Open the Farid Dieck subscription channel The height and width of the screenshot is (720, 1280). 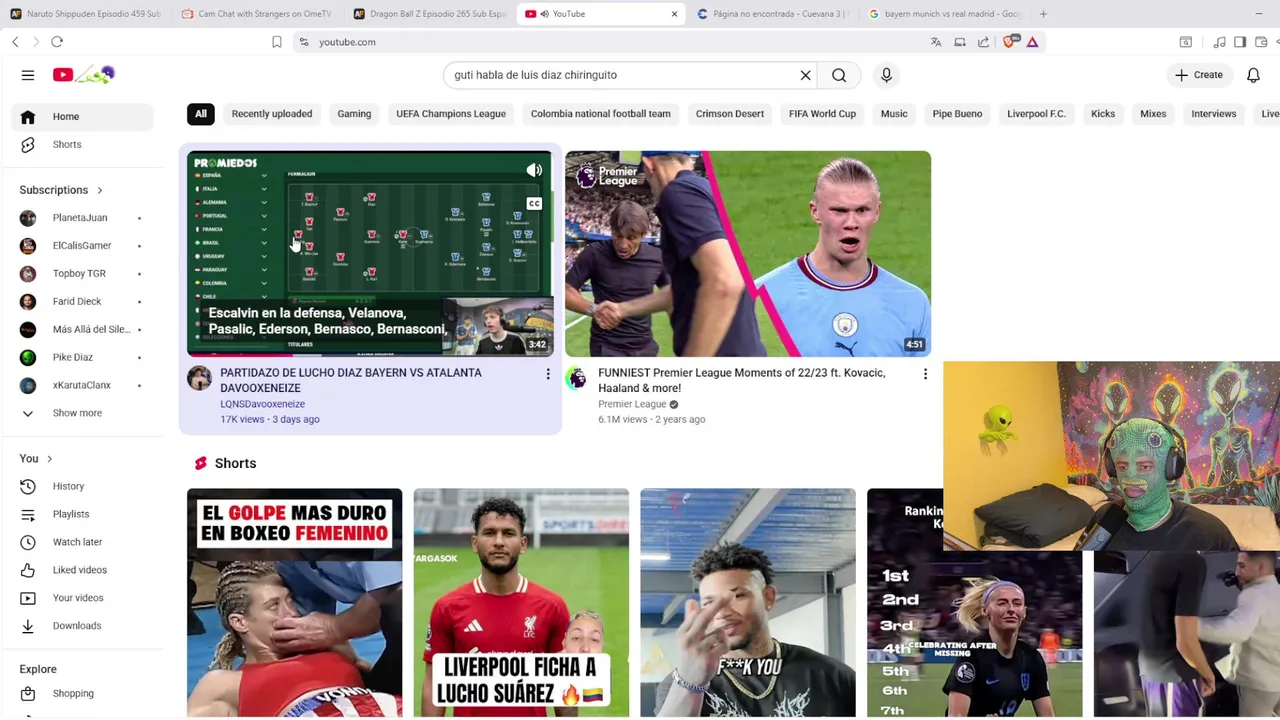[x=84, y=302]
